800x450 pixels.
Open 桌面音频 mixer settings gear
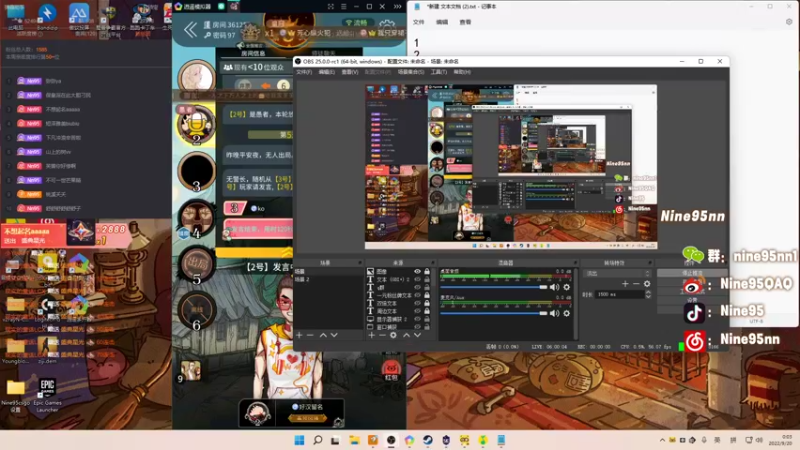tap(566, 287)
